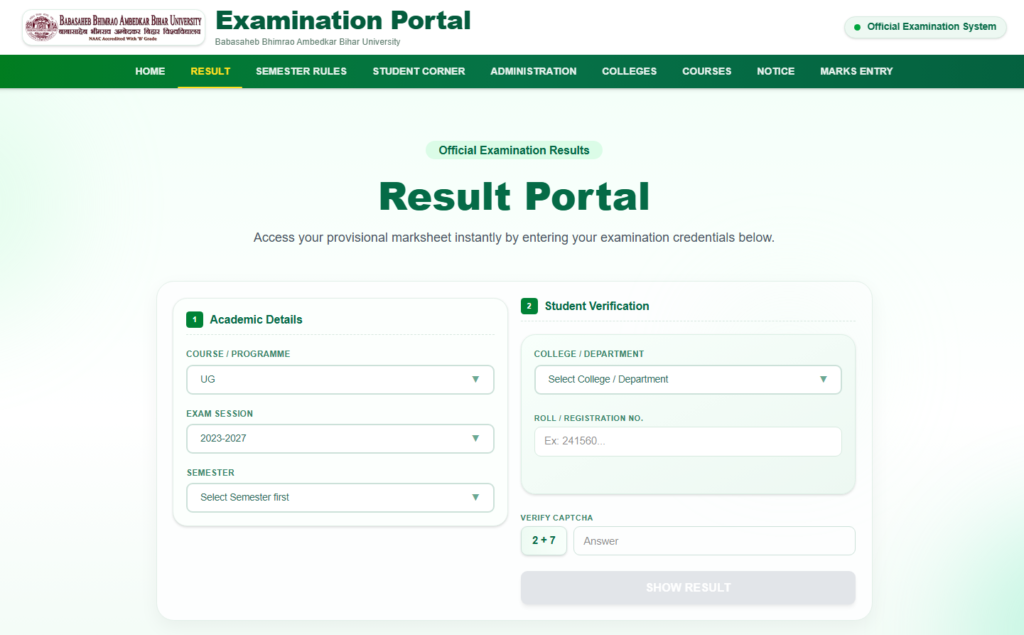Open the Course / Programme dropdown showing UG

[340, 380]
